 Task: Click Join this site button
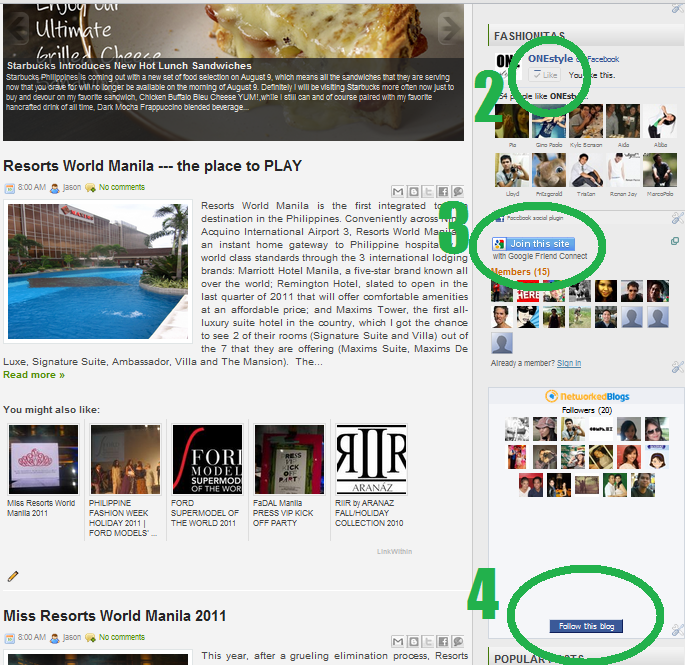click(x=533, y=244)
